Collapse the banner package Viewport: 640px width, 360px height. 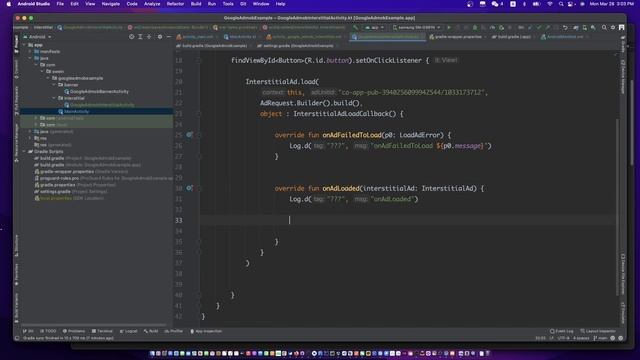coord(54,85)
